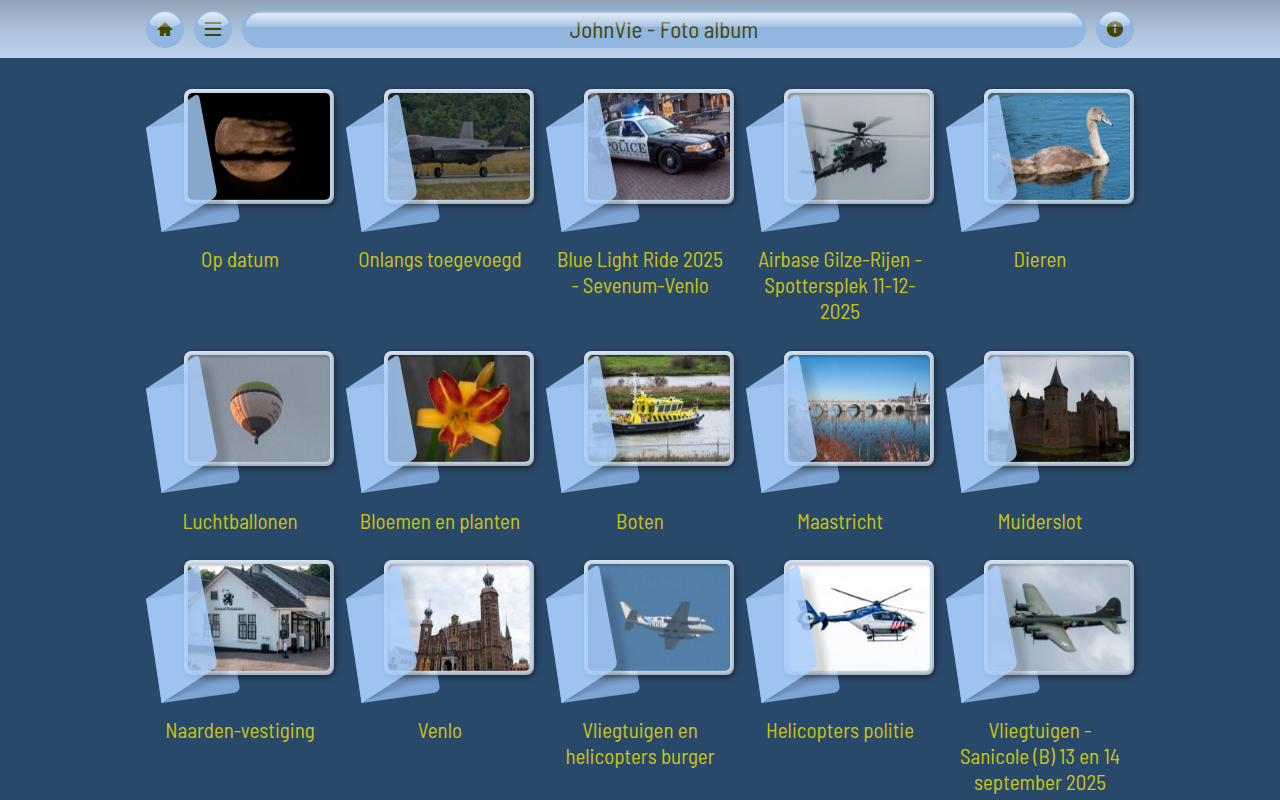Open 'Vliegtuigen en helicopters burger' label

click(x=640, y=744)
